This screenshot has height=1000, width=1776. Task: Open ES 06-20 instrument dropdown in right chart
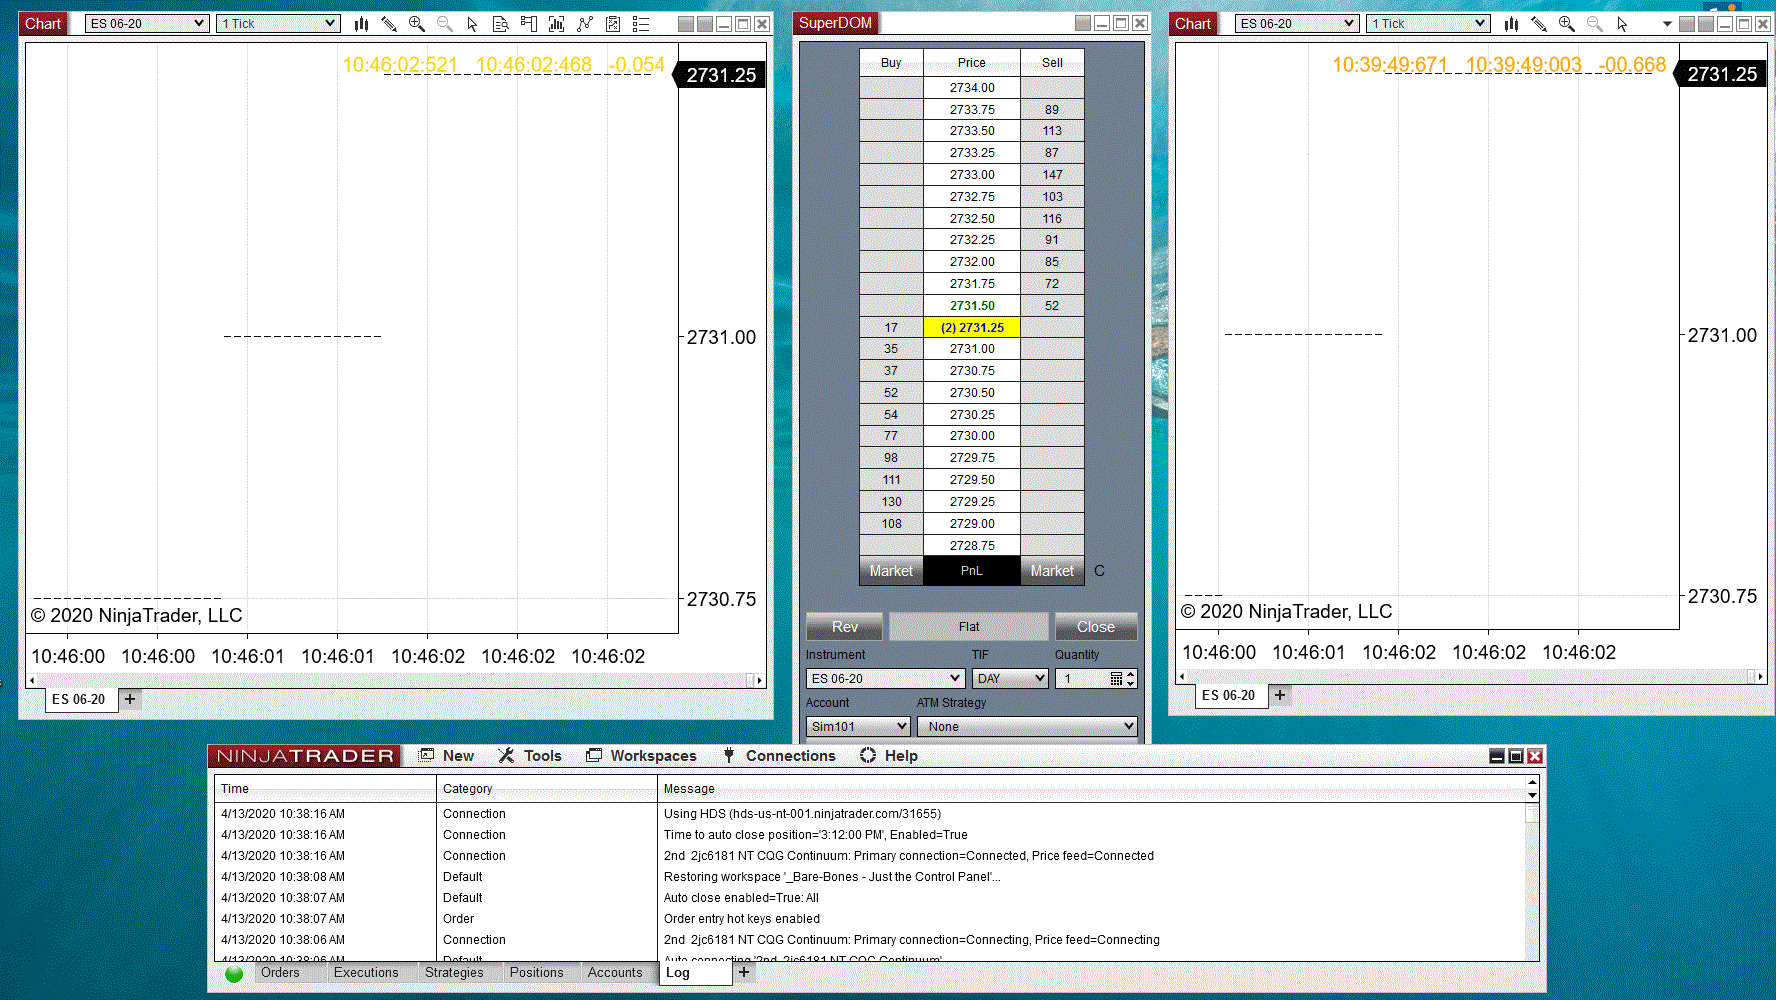pos(1297,24)
